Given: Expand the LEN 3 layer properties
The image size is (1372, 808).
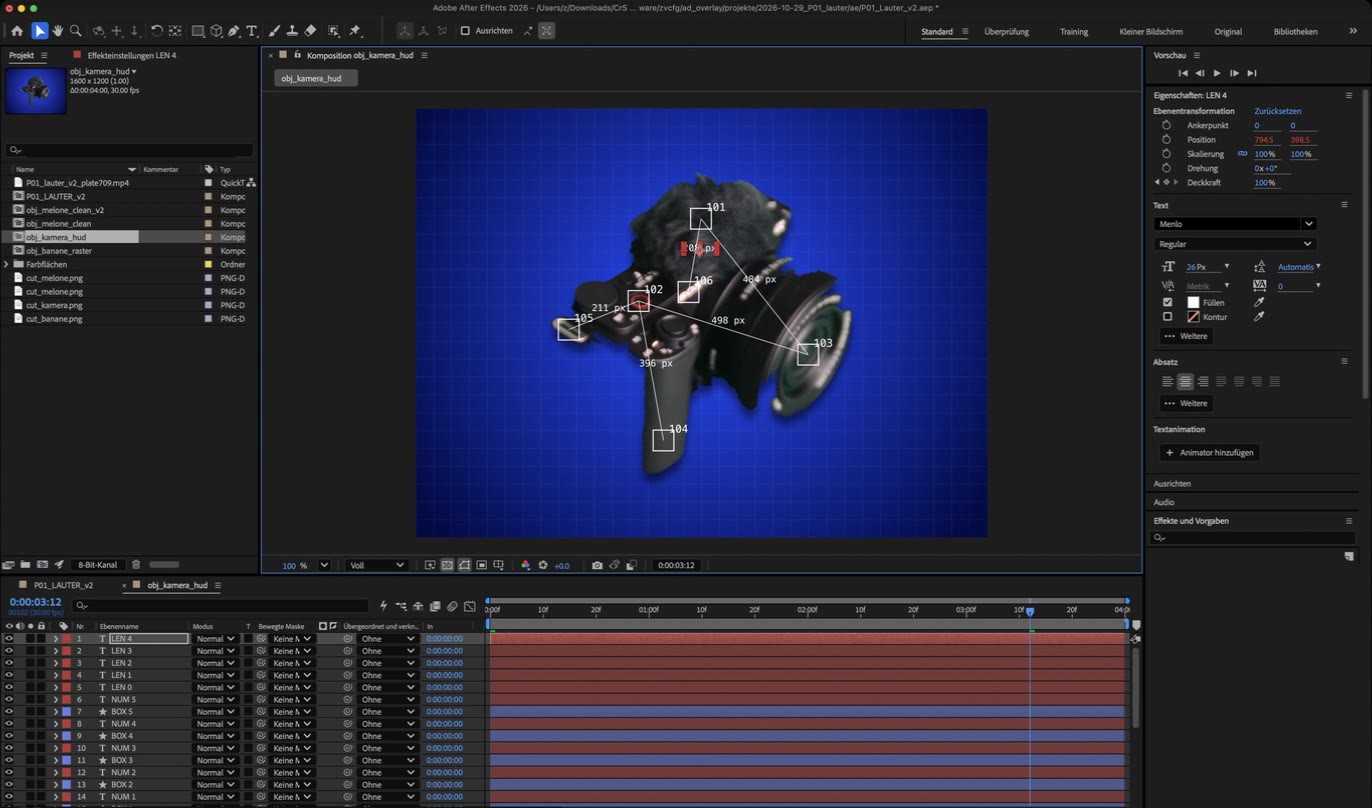Looking at the screenshot, I should click(x=56, y=651).
